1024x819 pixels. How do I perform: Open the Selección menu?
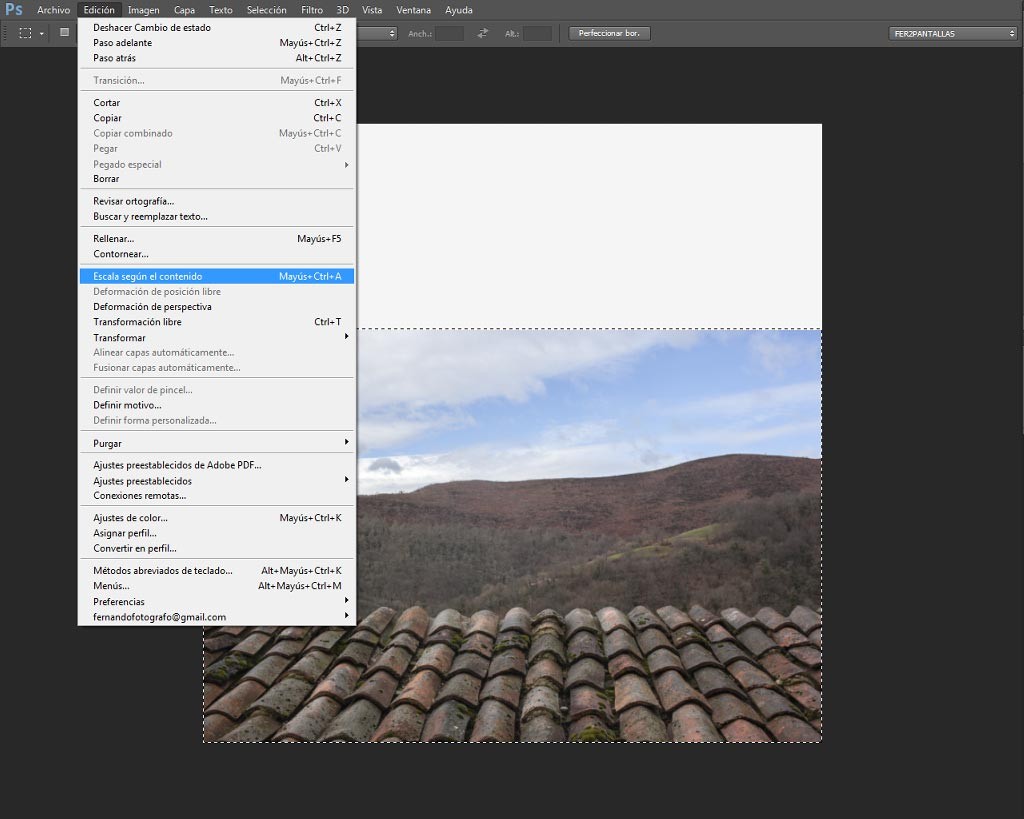[x=266, y=10]
